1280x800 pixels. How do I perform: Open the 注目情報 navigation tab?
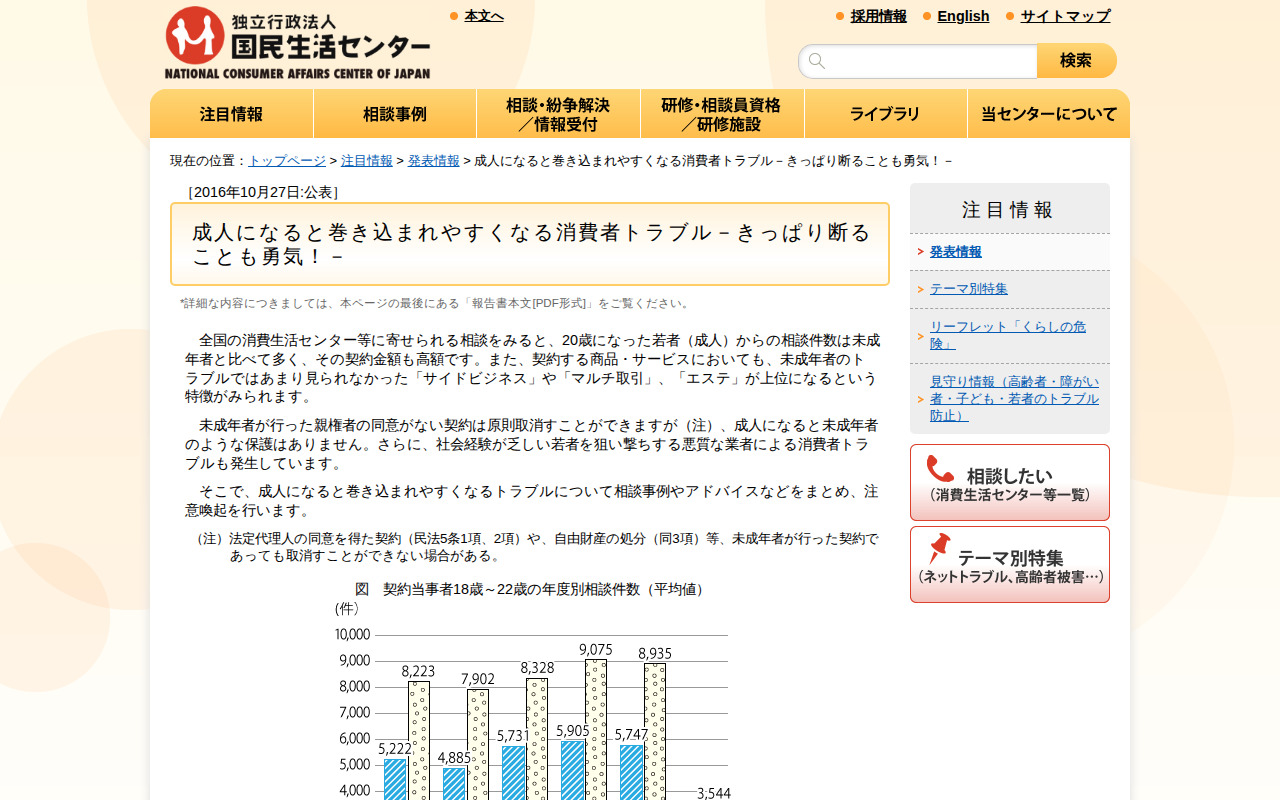231,114
